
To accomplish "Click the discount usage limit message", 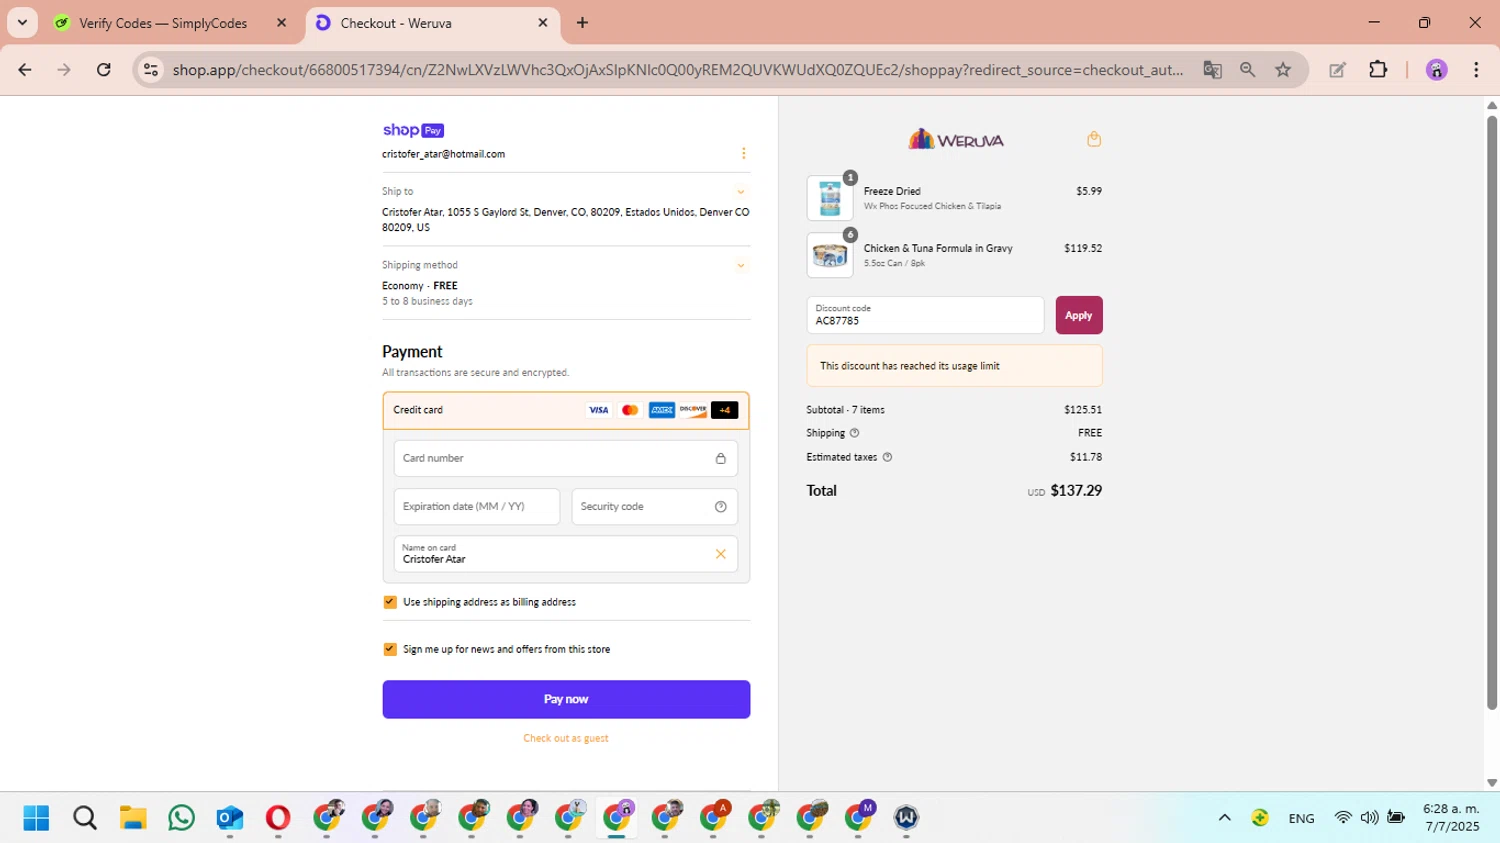I will pos(955,366).
